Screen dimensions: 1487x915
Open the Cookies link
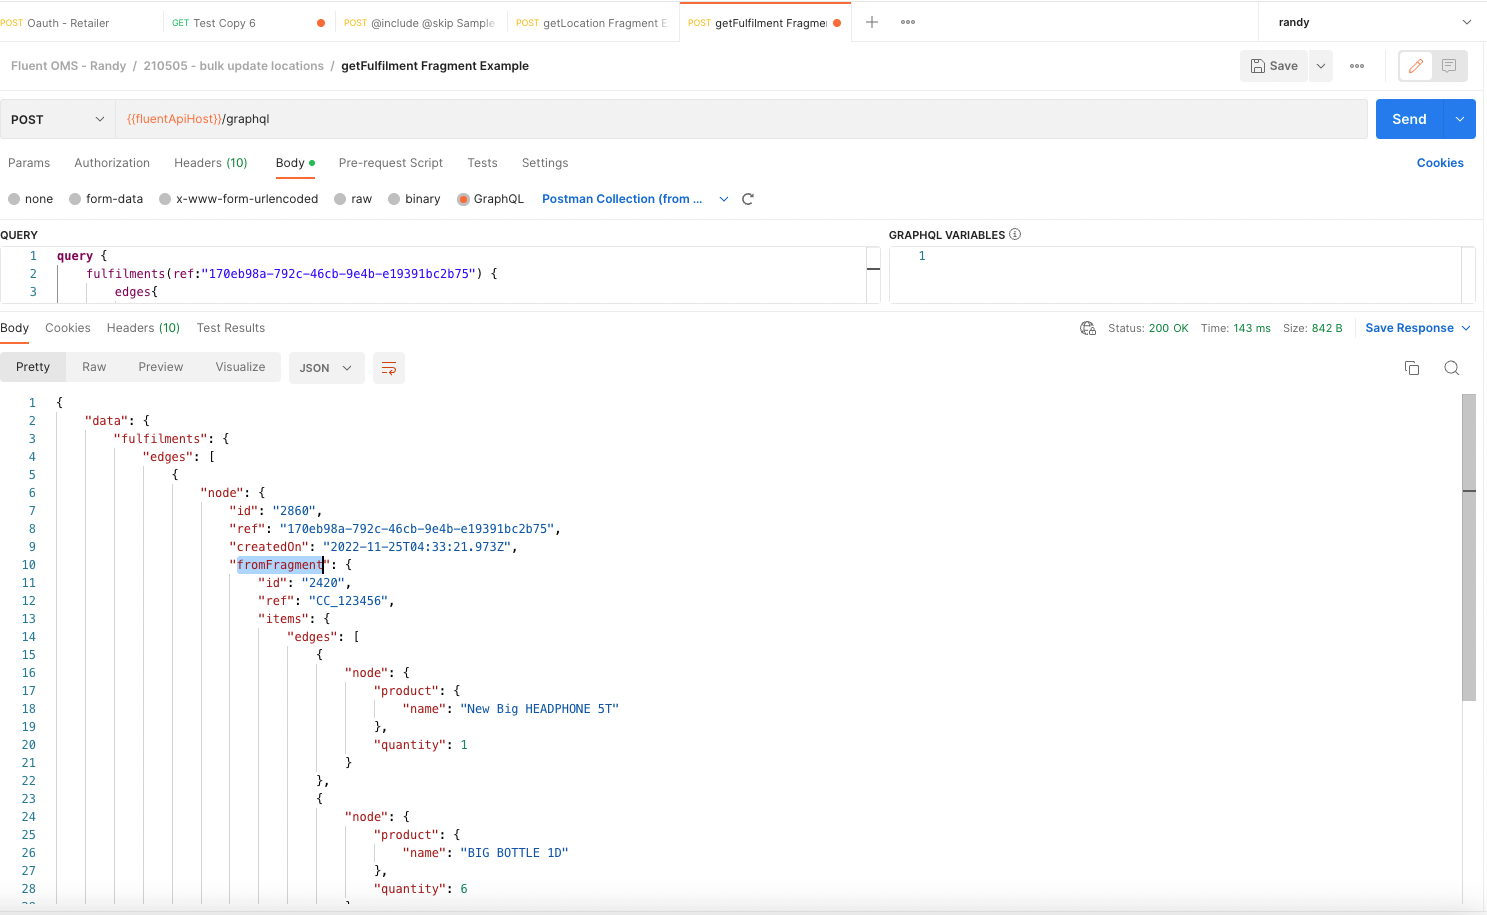[x=1439, y=163]
